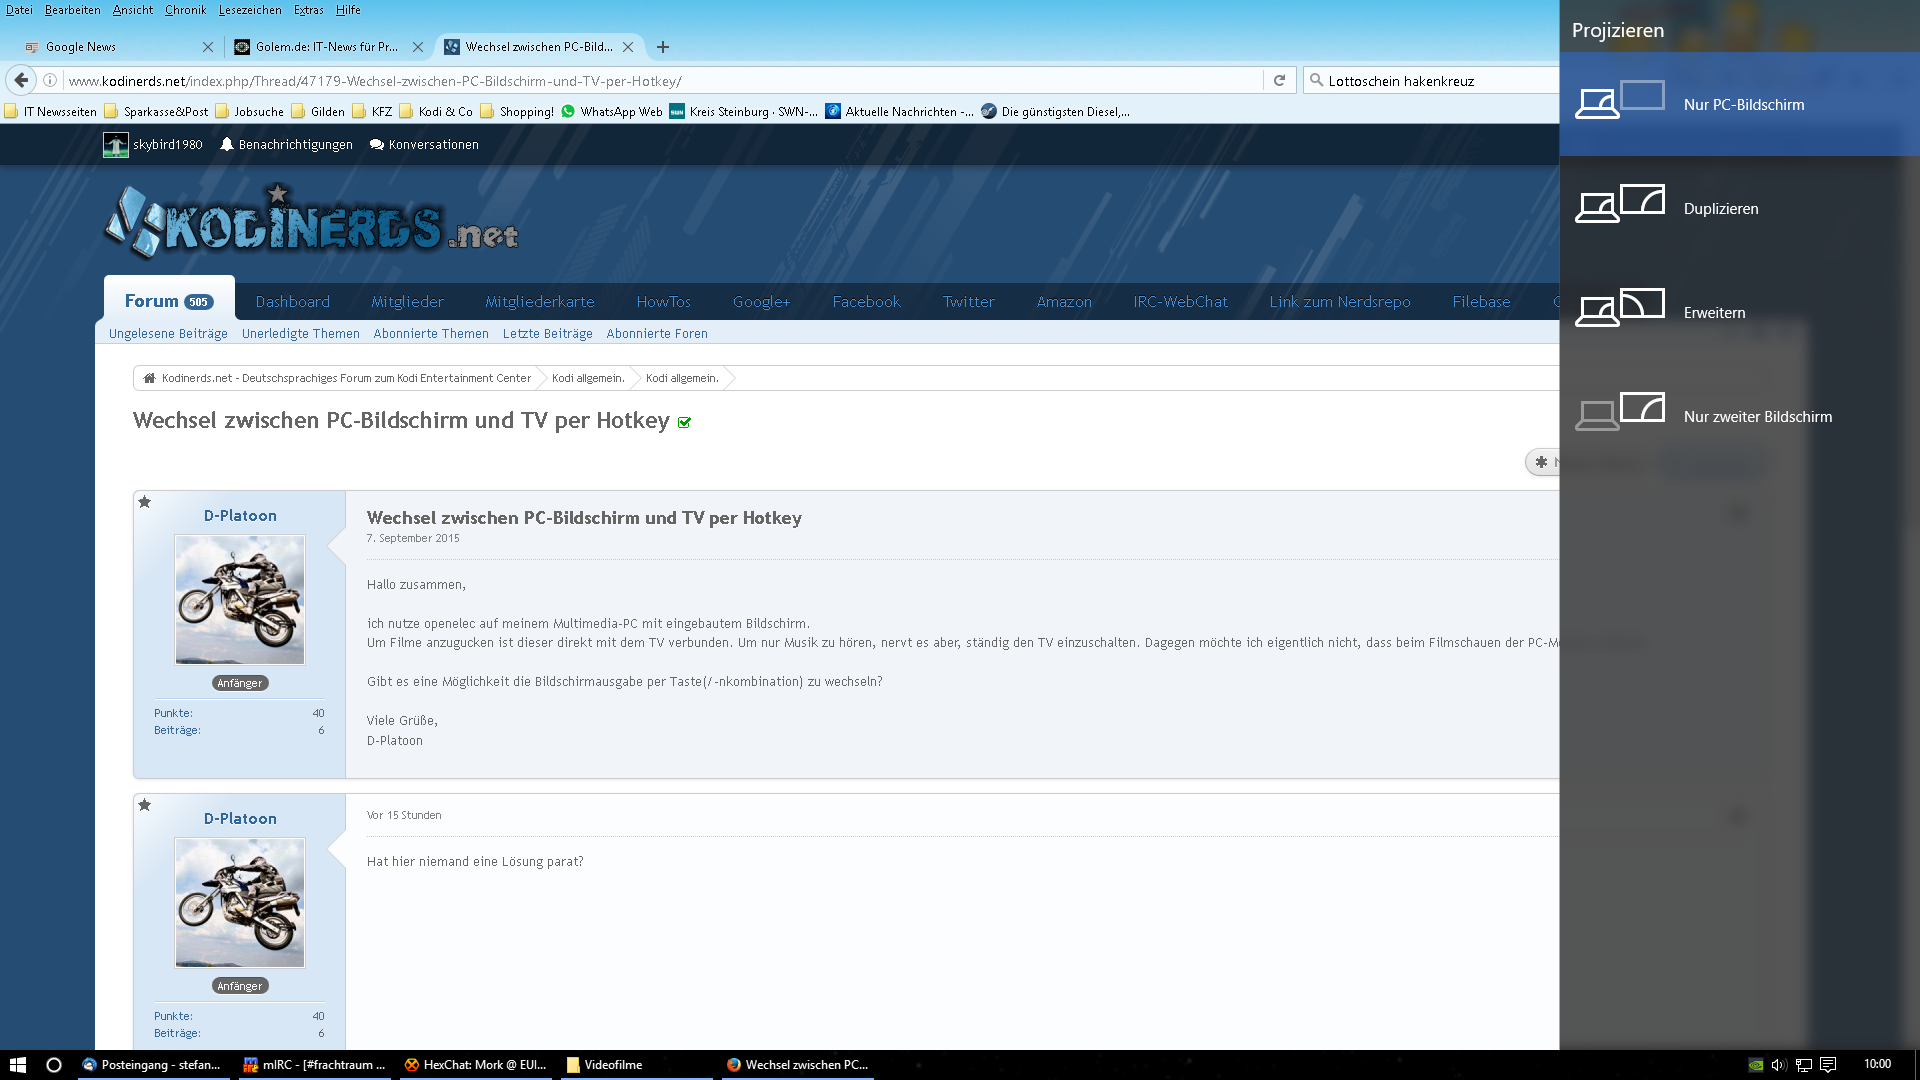1920x1080 pixels.
Task: Open WhatsApp Web bookmark
Action: [612, 111]
